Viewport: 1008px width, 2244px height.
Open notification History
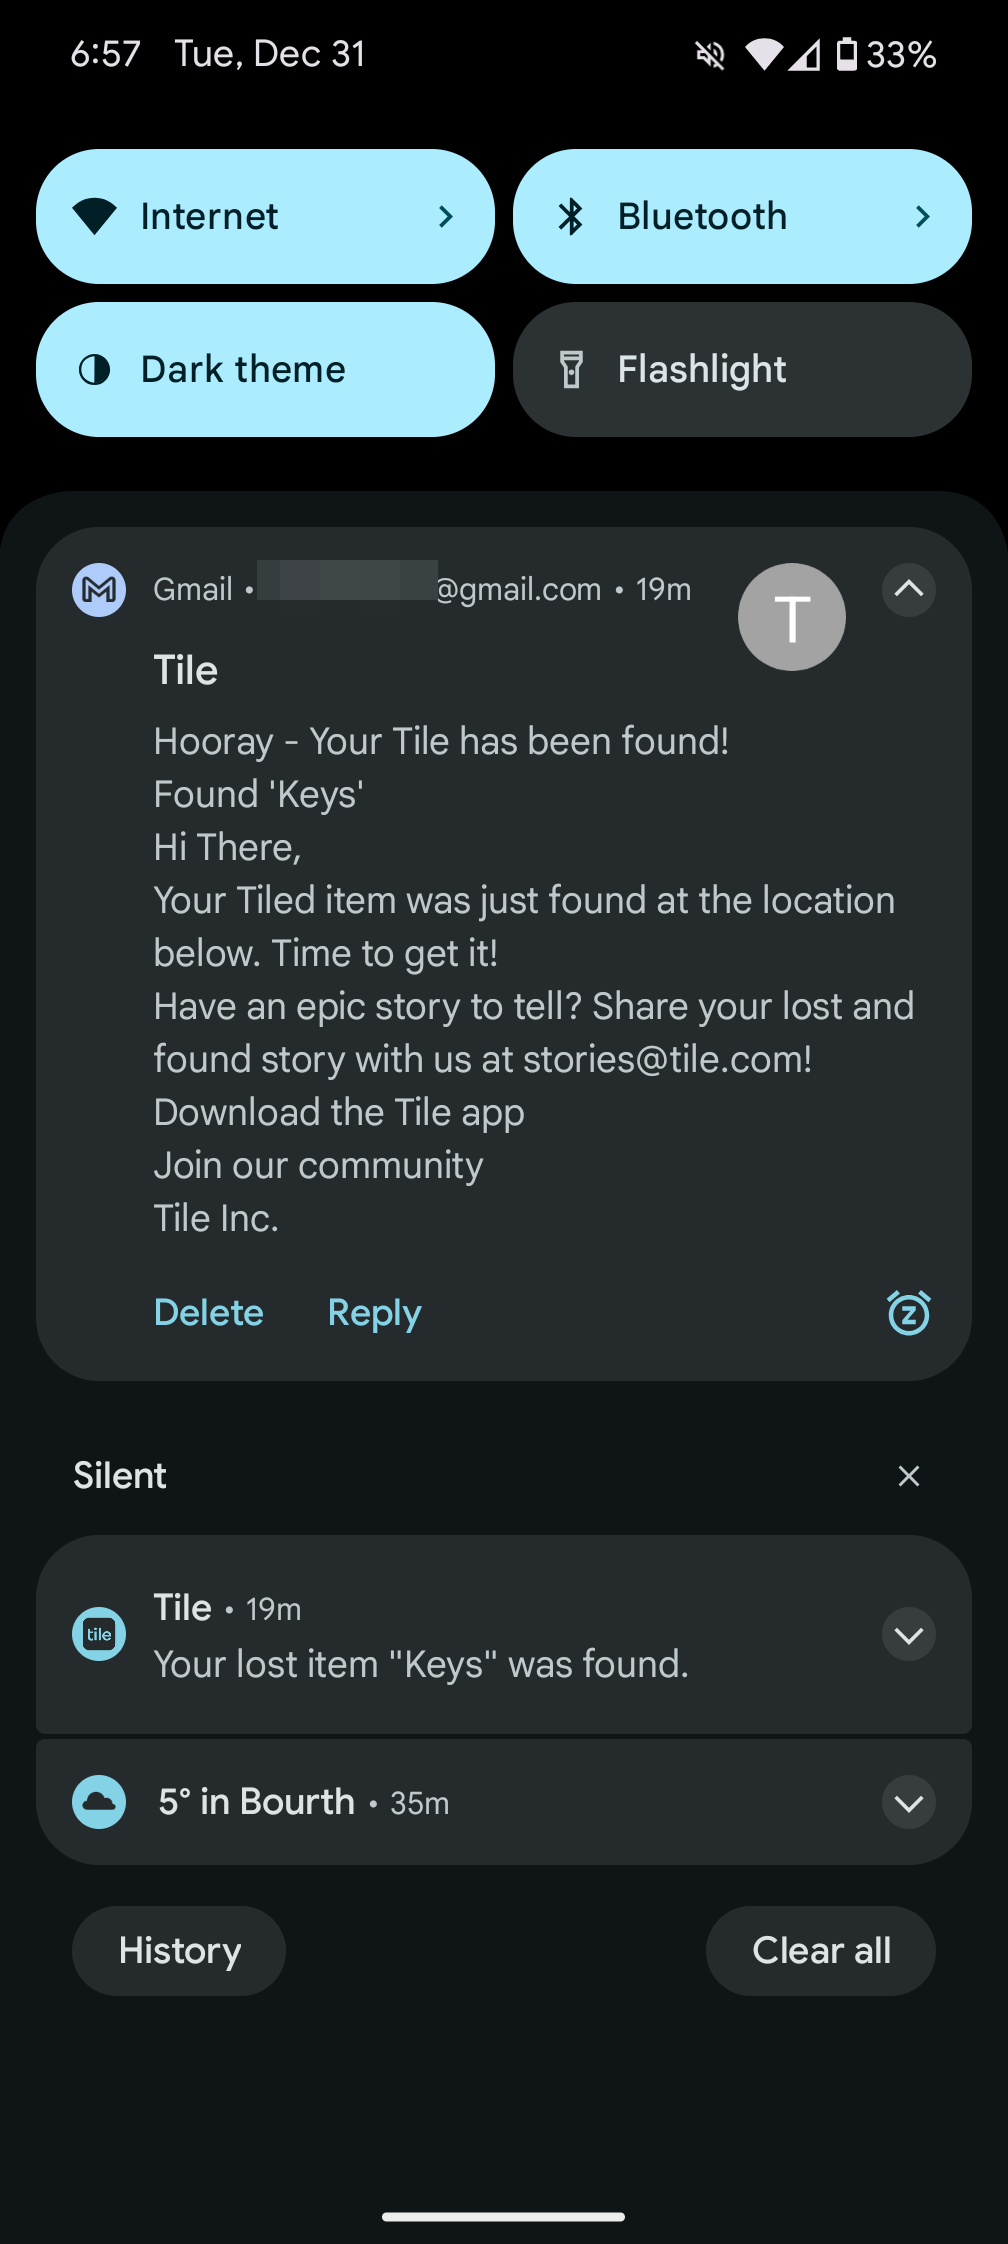click(x=179, y=1950)
